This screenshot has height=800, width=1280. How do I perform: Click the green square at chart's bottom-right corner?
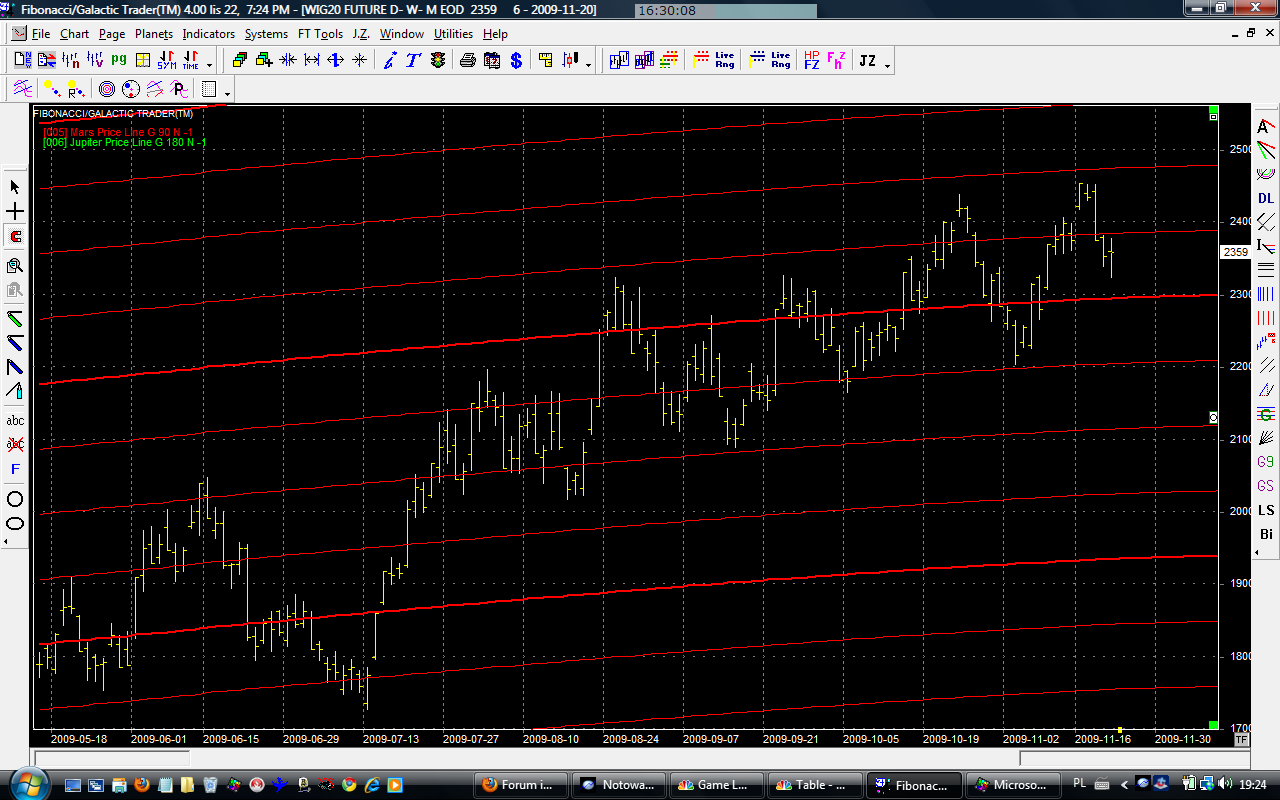point(1213,725)
